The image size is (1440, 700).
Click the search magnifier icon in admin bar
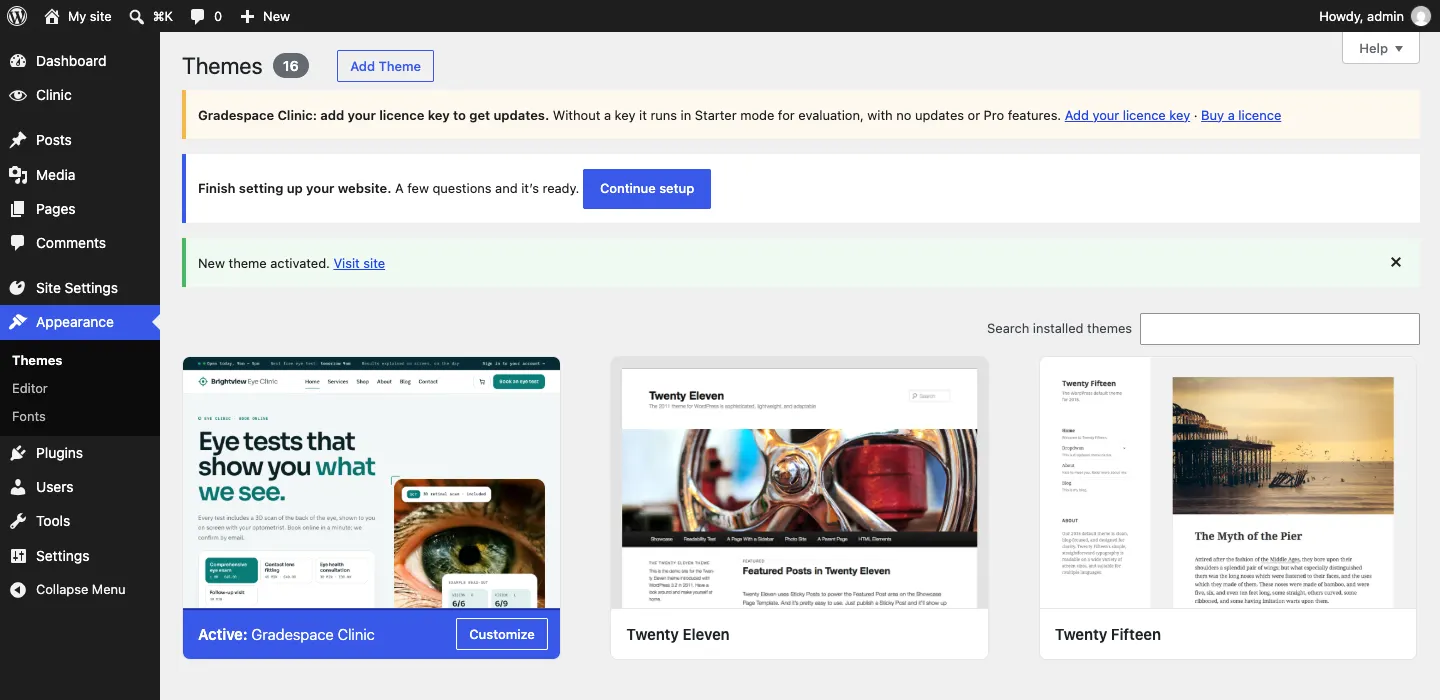coord(137,16)
